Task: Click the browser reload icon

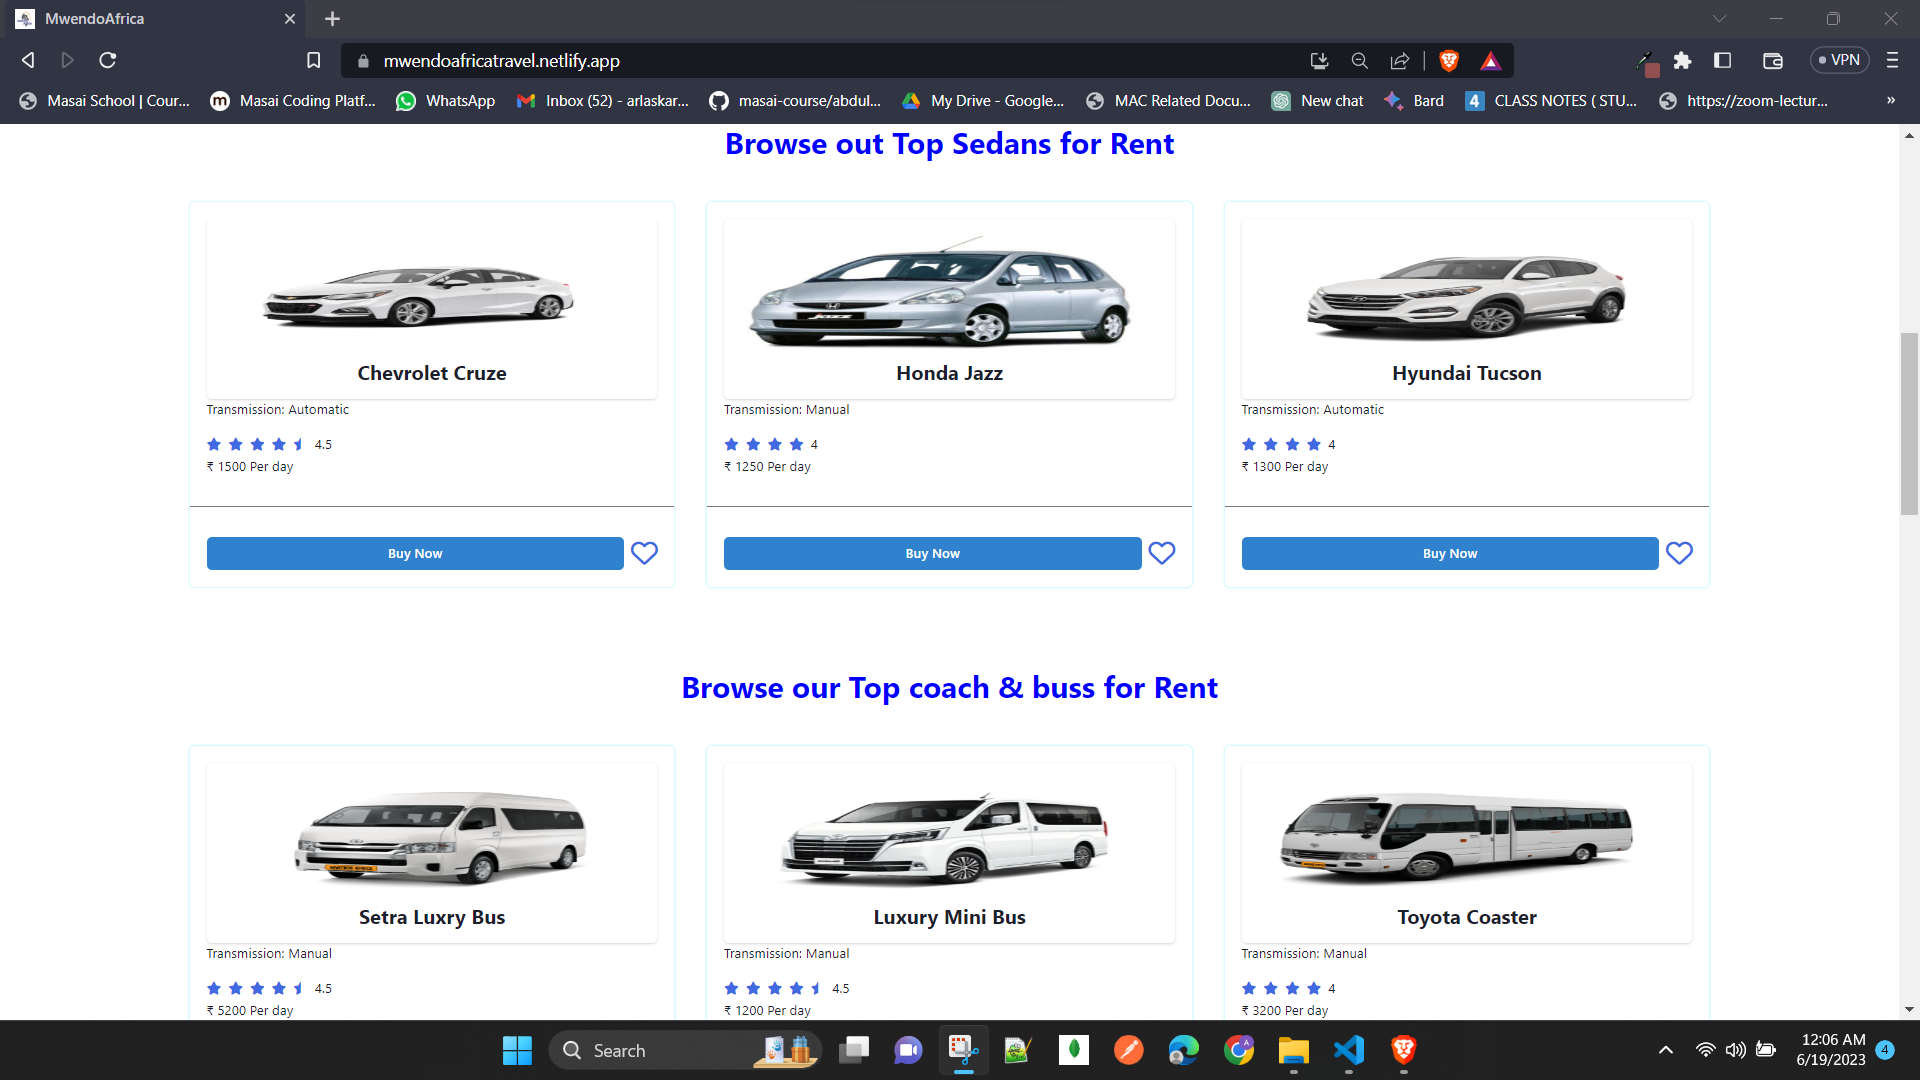Action: pyautogui.click(x=108, y=61)
